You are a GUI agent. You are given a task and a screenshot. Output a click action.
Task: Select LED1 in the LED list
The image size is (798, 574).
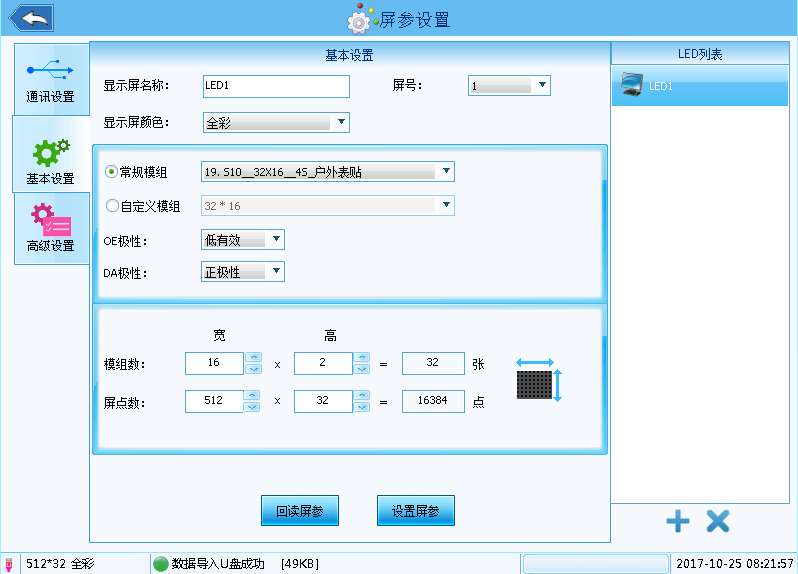tap(699, 86)
